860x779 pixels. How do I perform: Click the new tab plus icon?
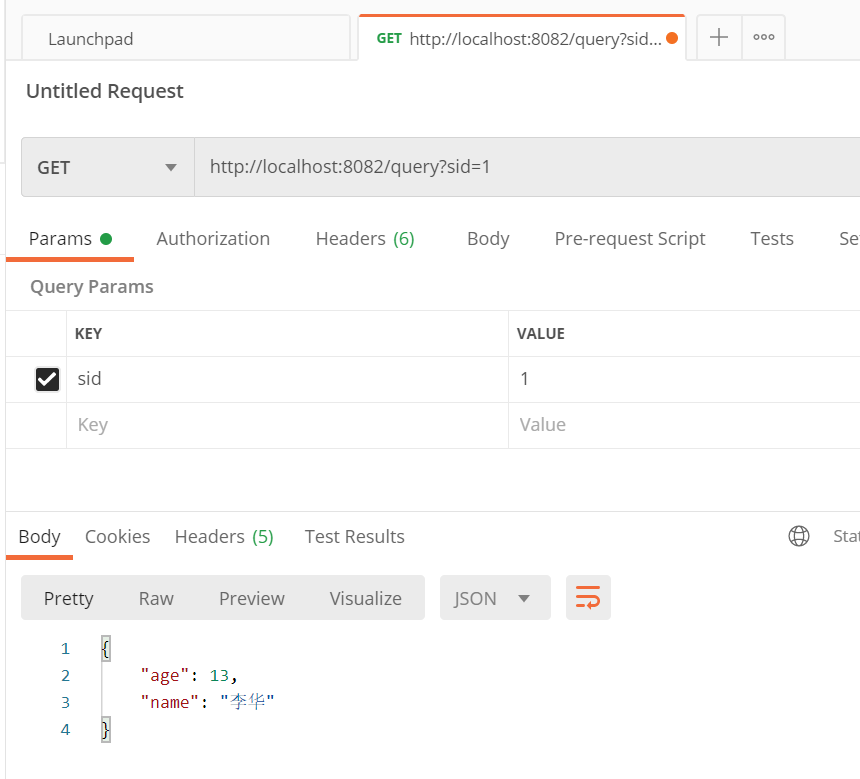point(719,38)
